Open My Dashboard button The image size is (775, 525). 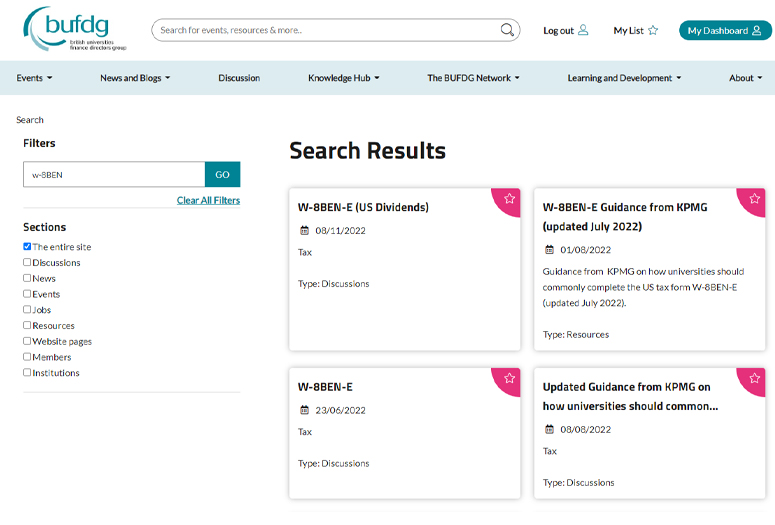pyautogui.click(x=725, y=31)
